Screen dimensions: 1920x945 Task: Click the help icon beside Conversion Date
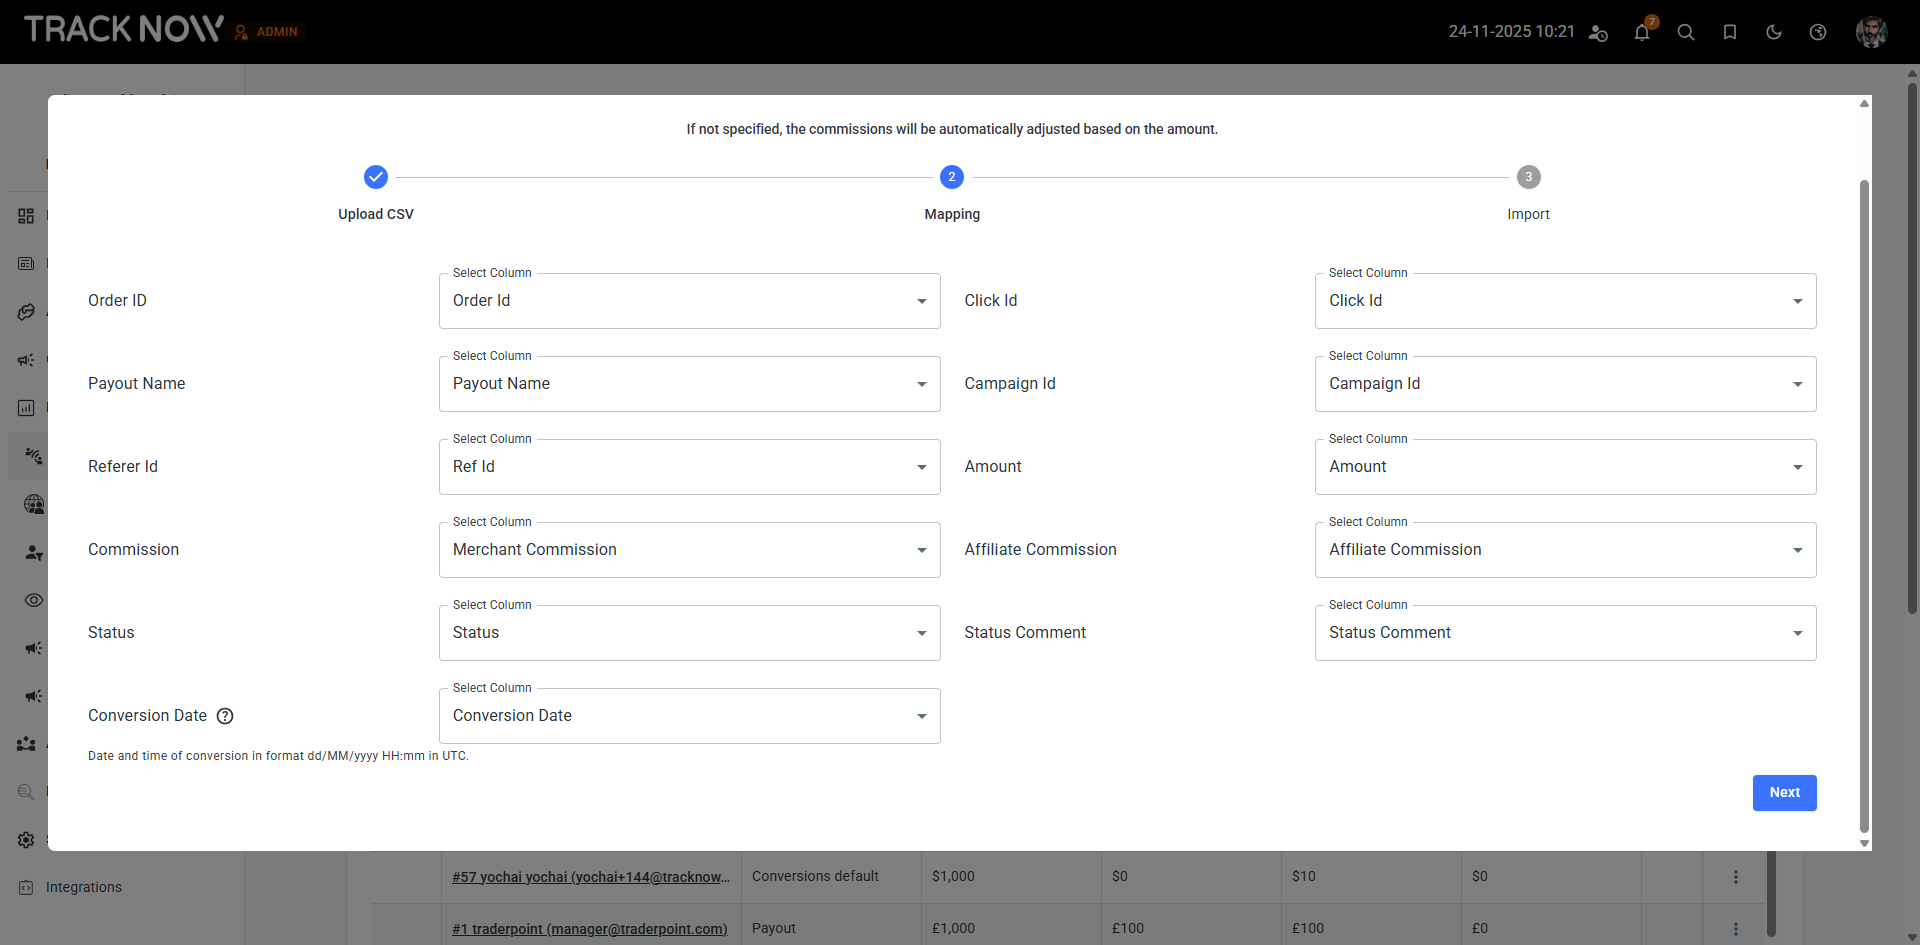coord(225,716)
